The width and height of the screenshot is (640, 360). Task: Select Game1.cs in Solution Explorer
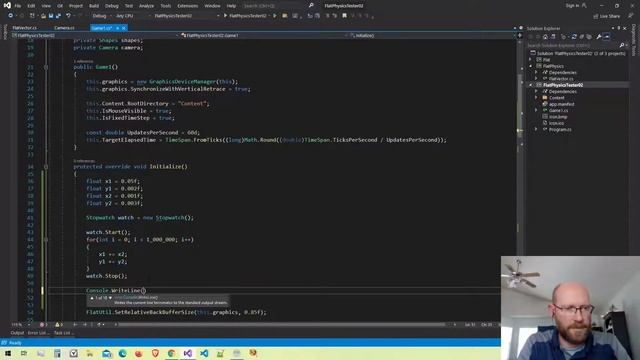[558, 110]
